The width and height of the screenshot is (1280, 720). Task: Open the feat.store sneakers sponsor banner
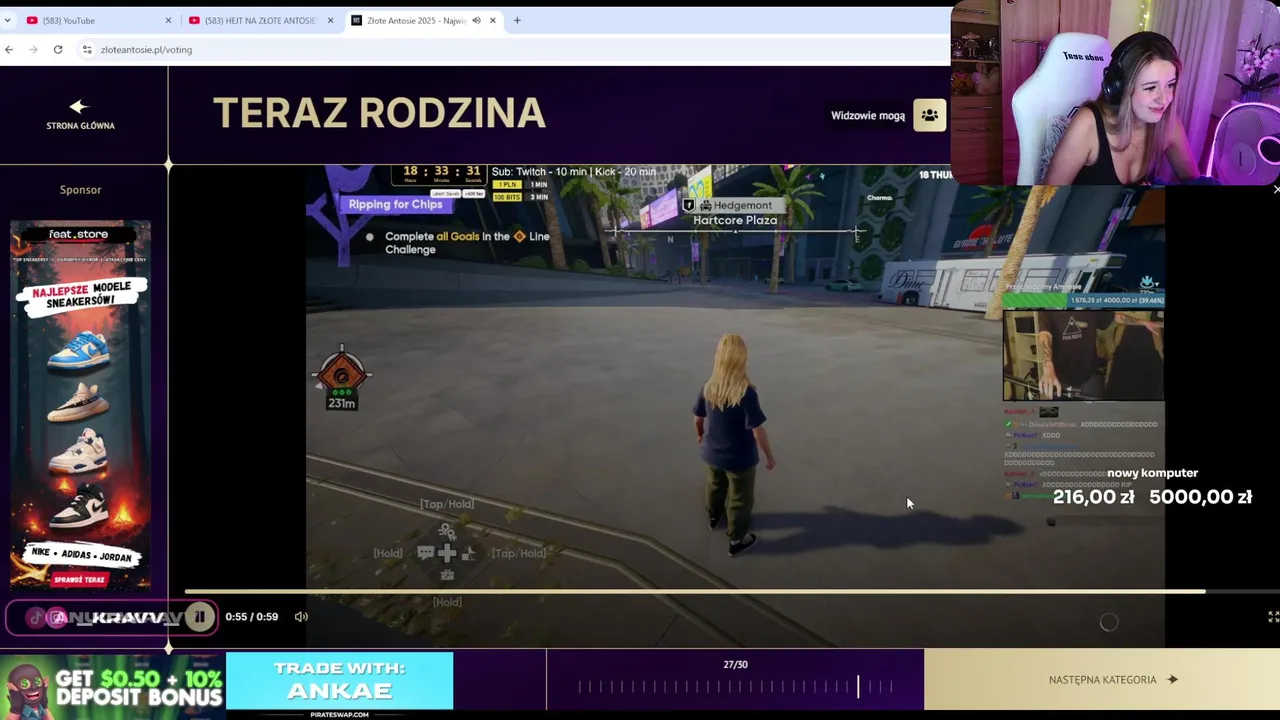[80, 405]
